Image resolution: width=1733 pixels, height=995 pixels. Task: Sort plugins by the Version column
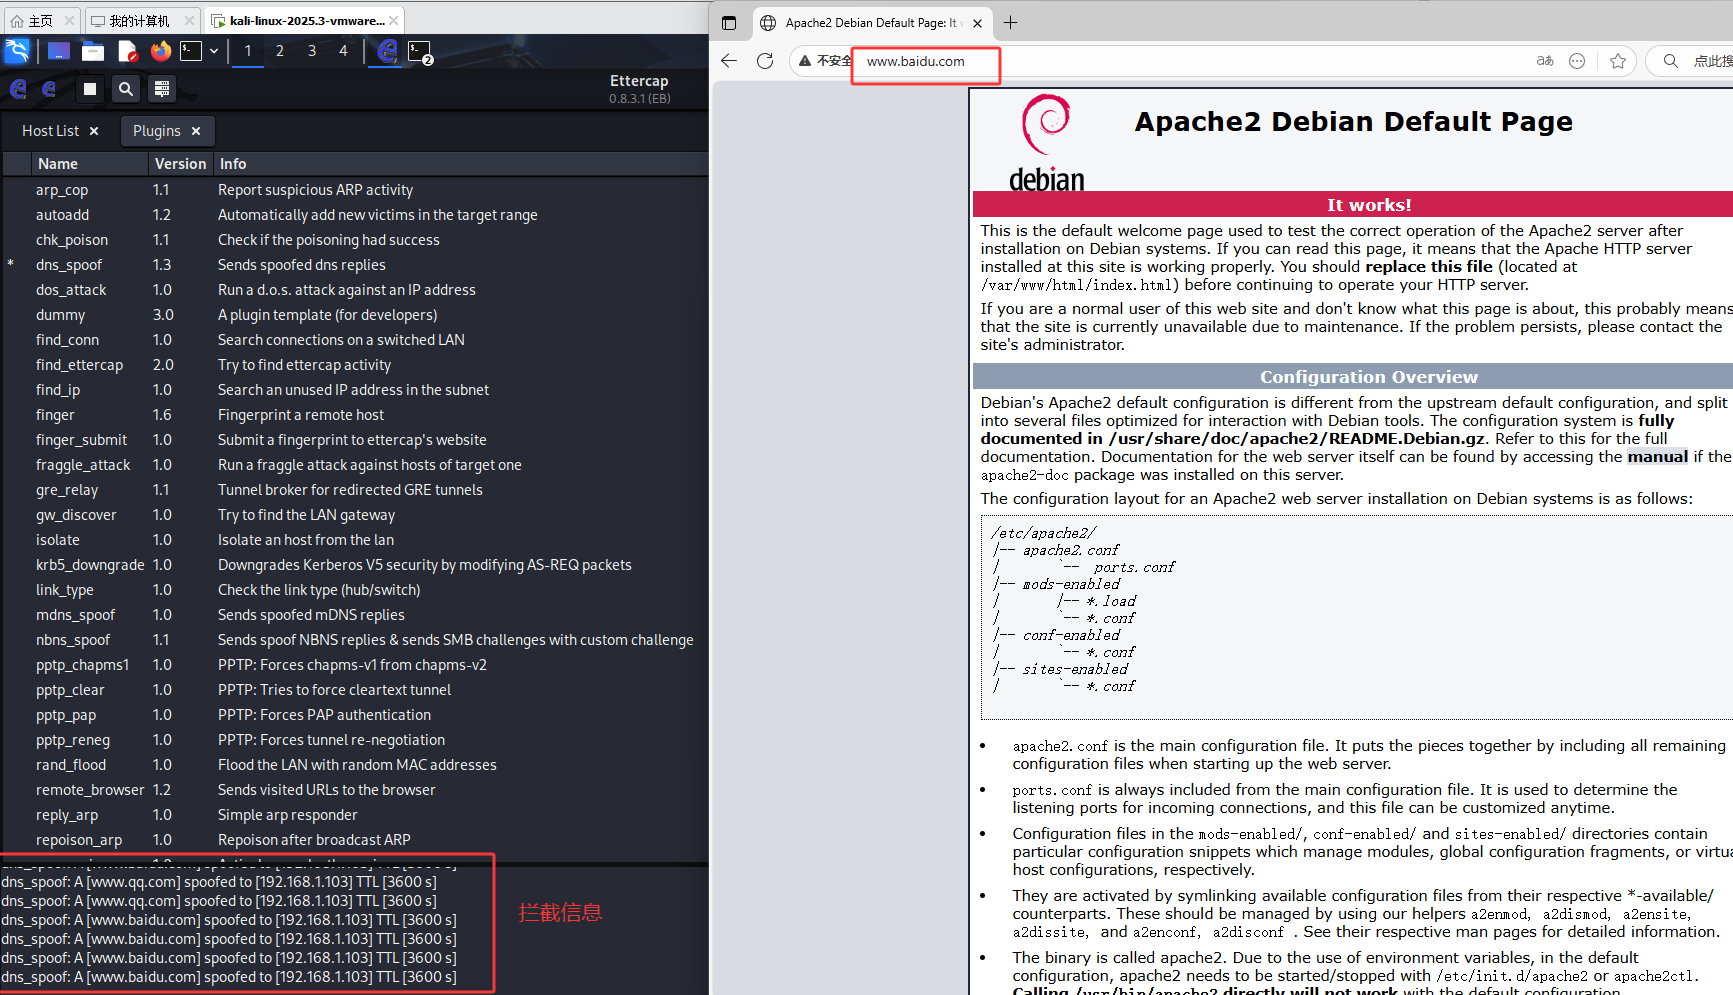click(180, 164)
